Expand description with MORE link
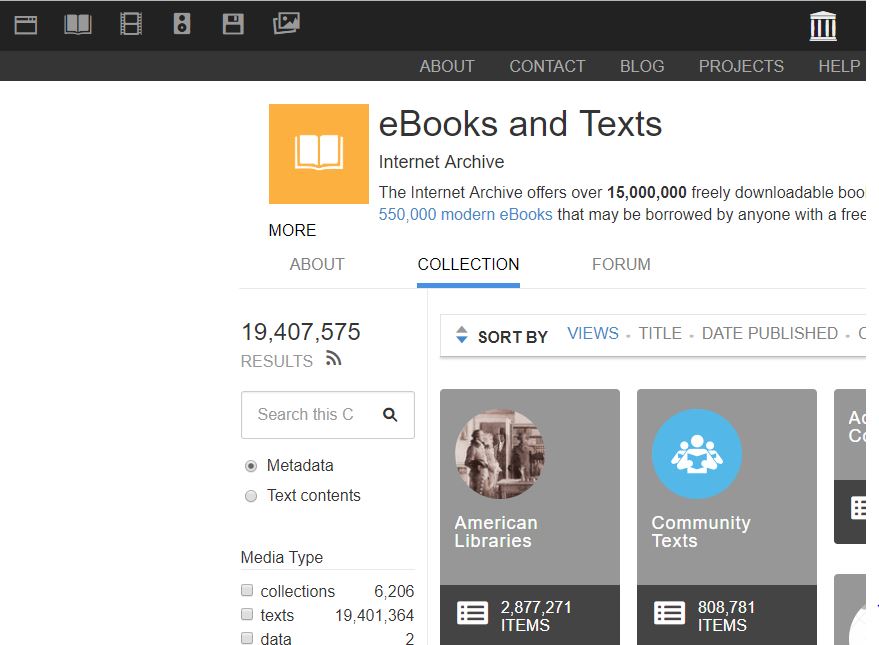The image size is (879, 645). 292,230
